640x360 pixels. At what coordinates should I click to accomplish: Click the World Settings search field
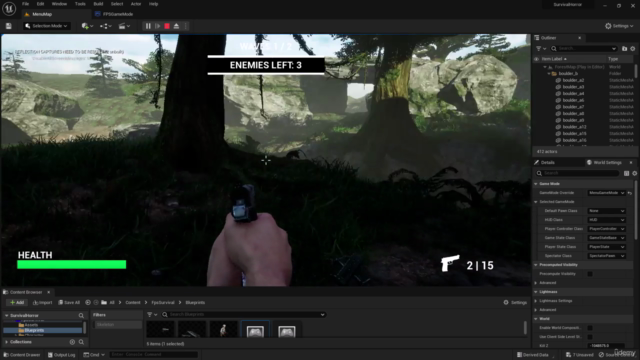(578, 173)
